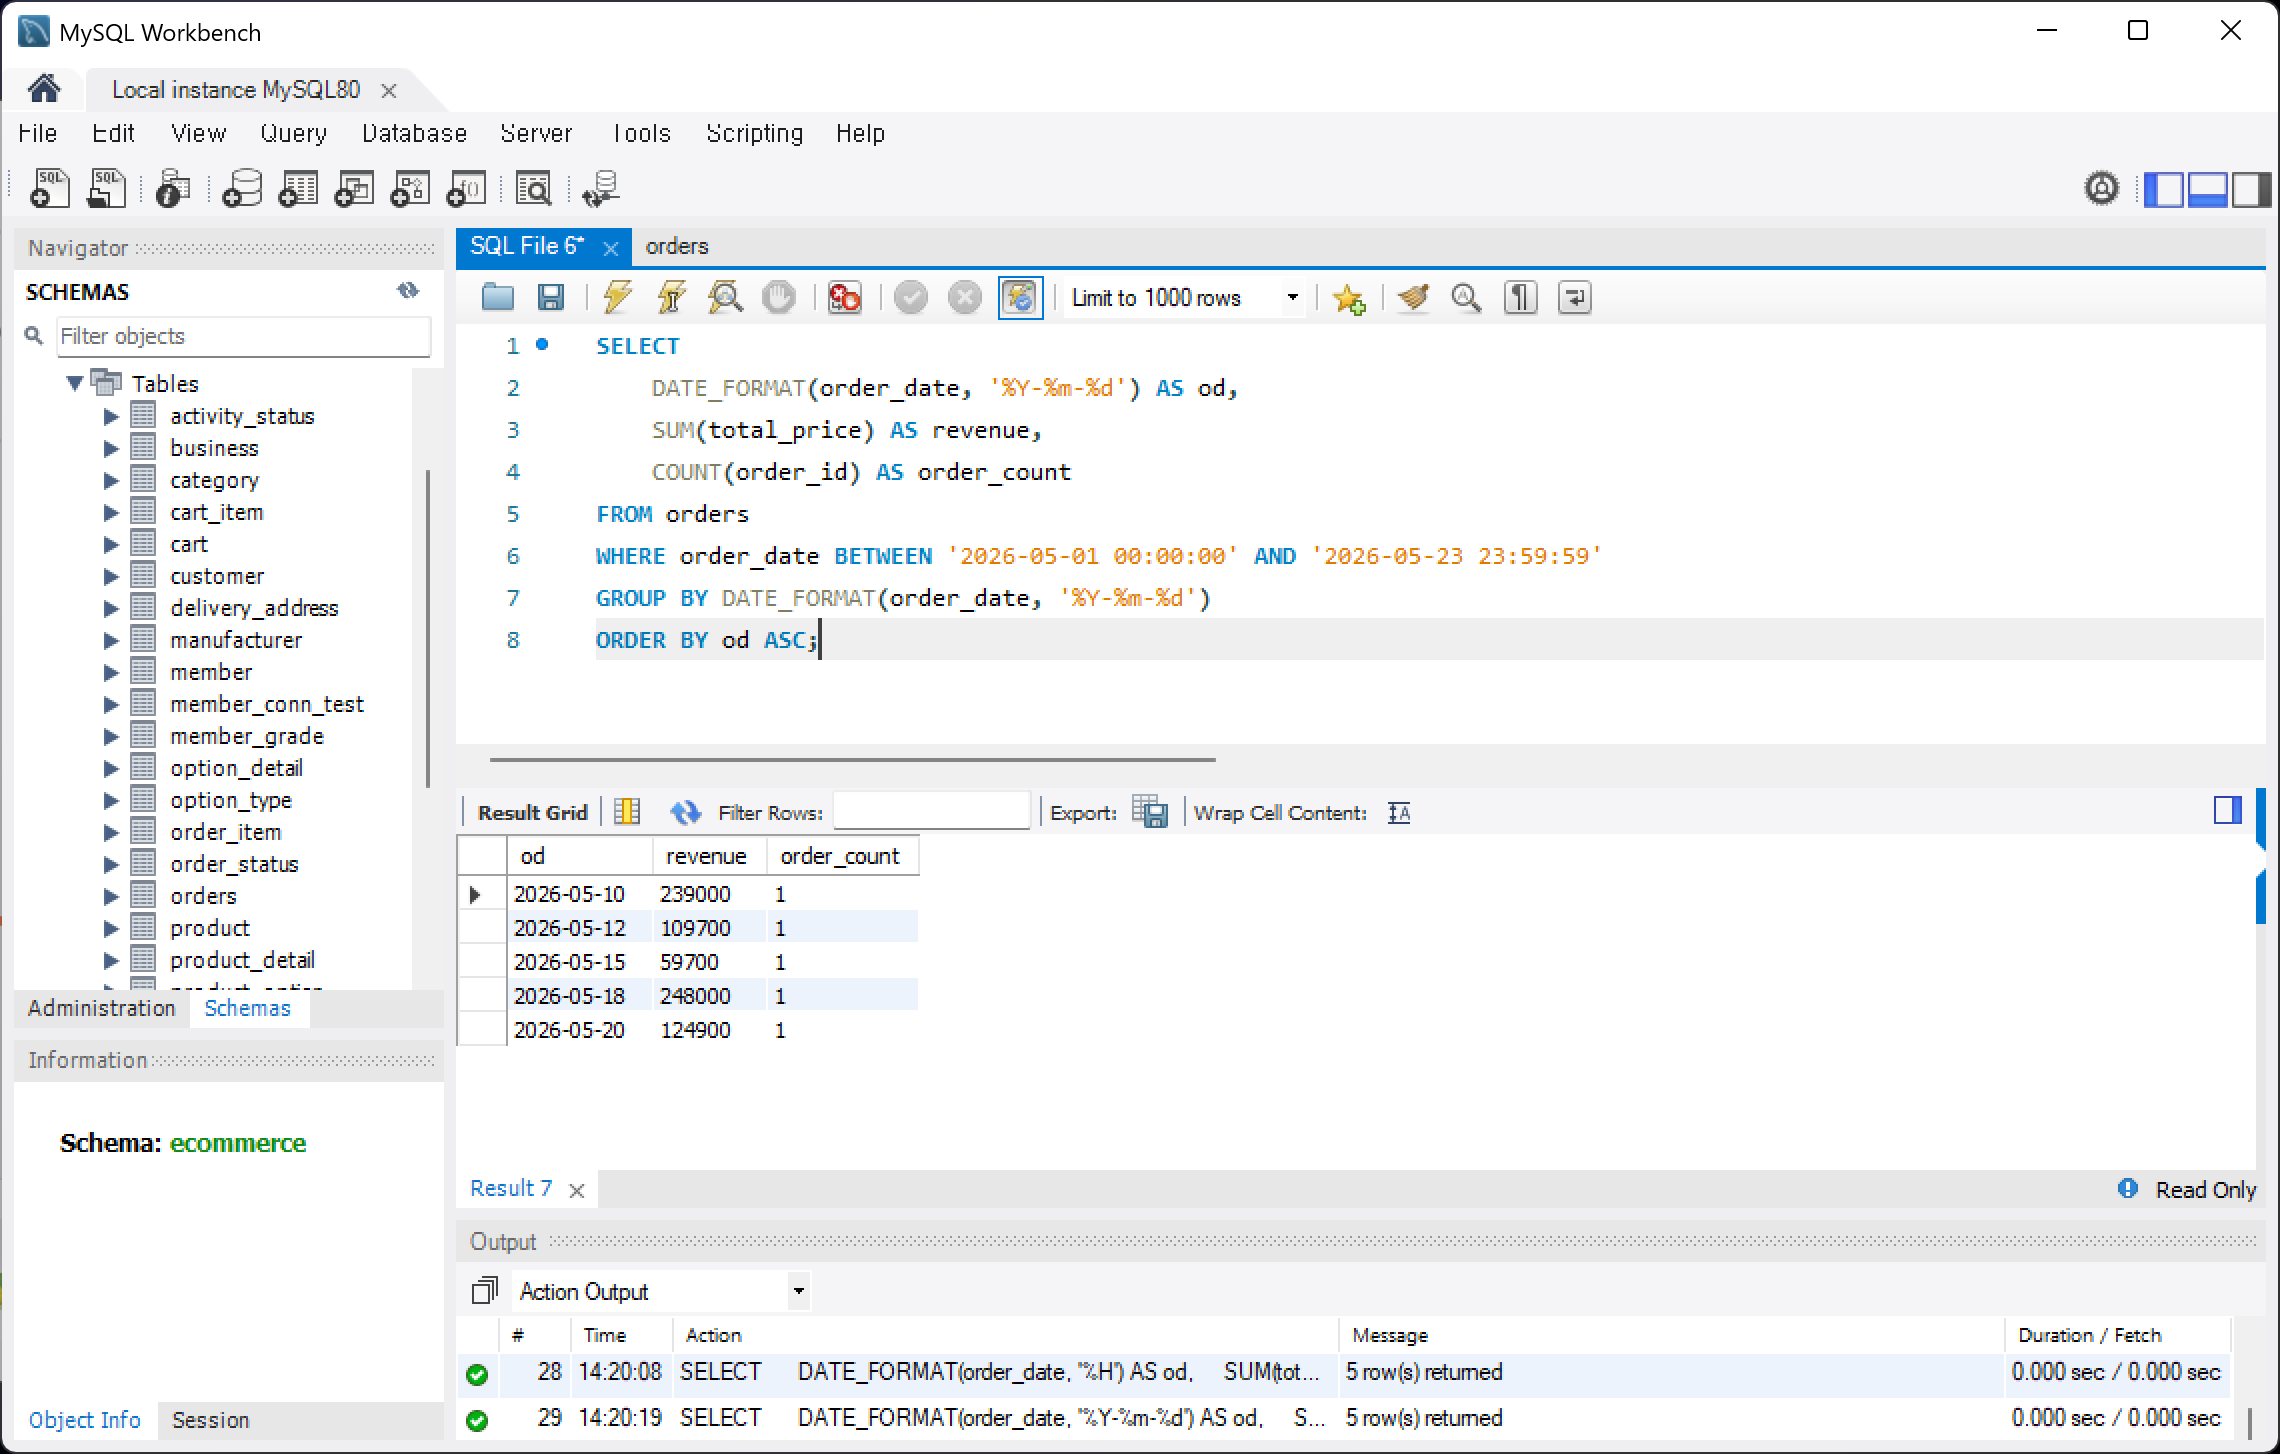Click the Result Grid button

pyautogui.click(x=532, y=812)
